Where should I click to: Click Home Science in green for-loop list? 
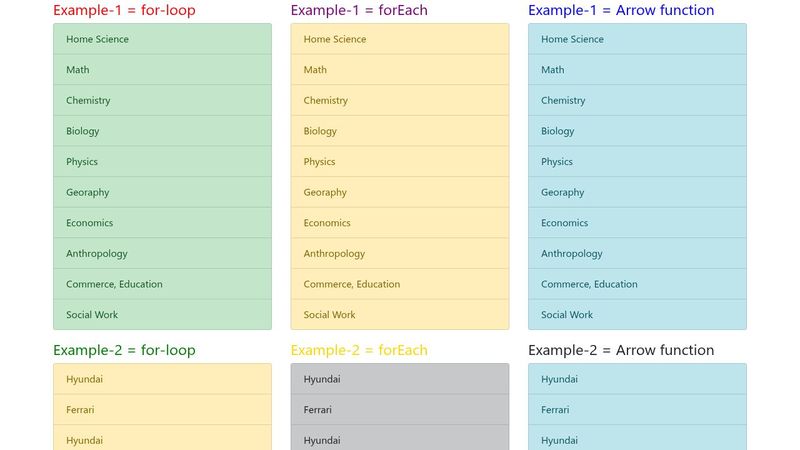98,39
